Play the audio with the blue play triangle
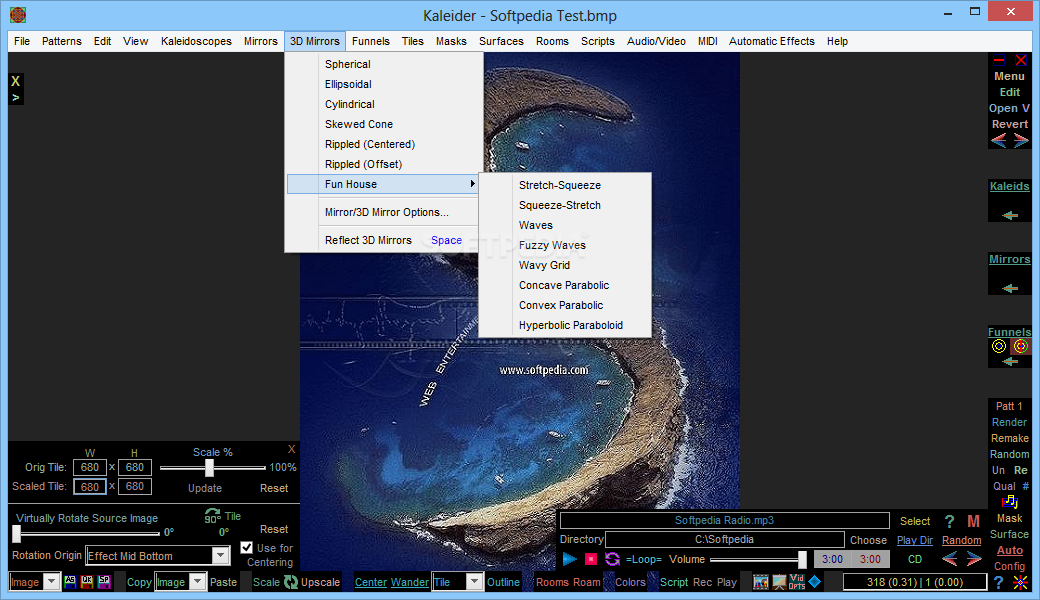 coord(569,559)
